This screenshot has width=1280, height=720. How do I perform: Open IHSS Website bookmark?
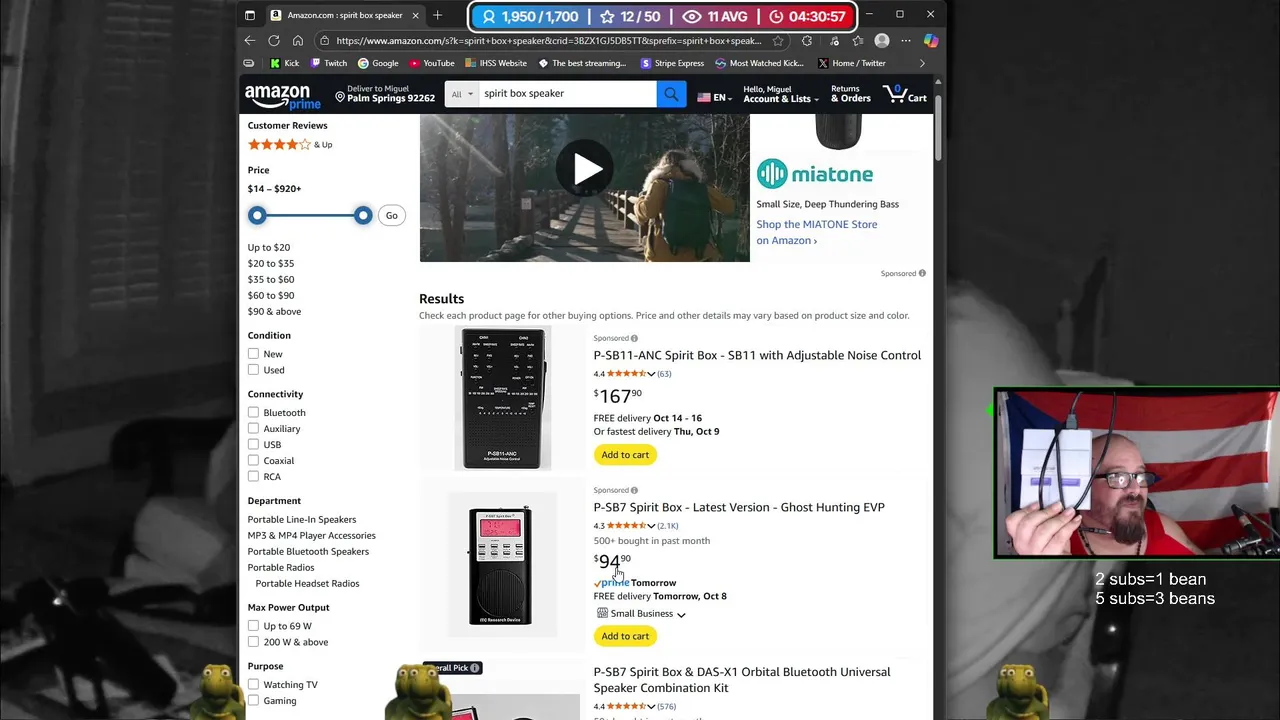496,63
